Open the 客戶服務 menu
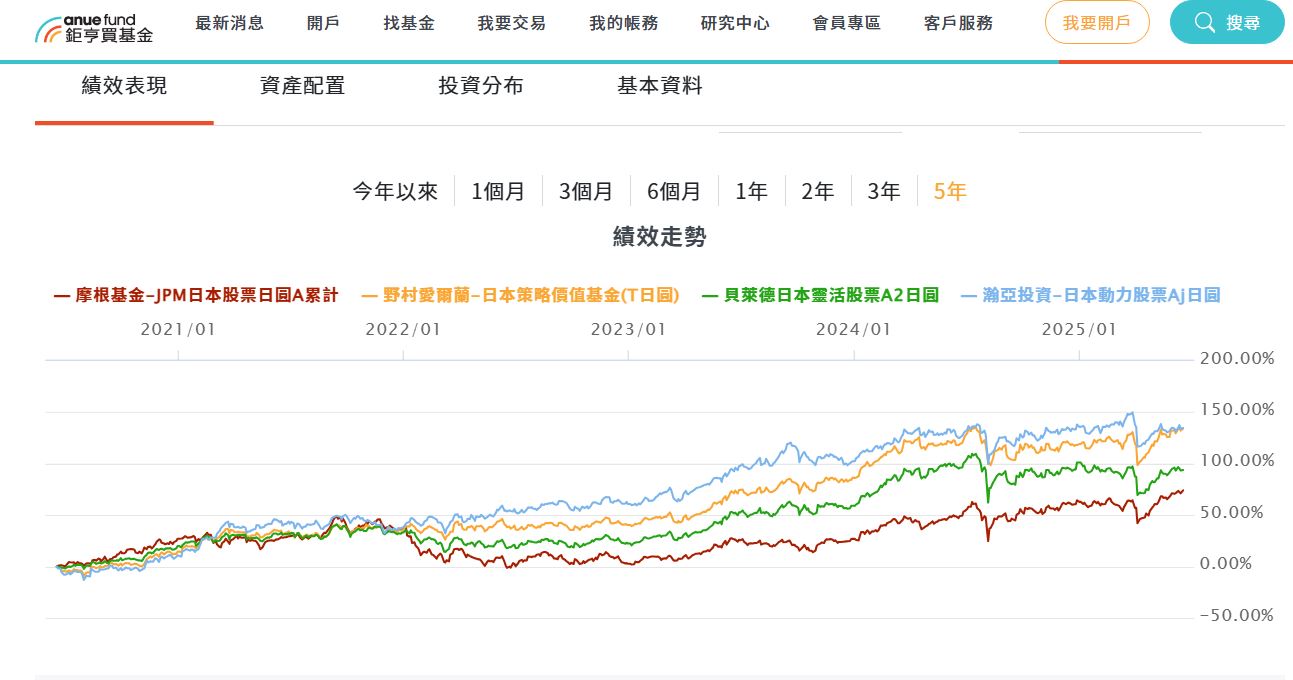Screen dimensions: 1293x680 (959, 23)
